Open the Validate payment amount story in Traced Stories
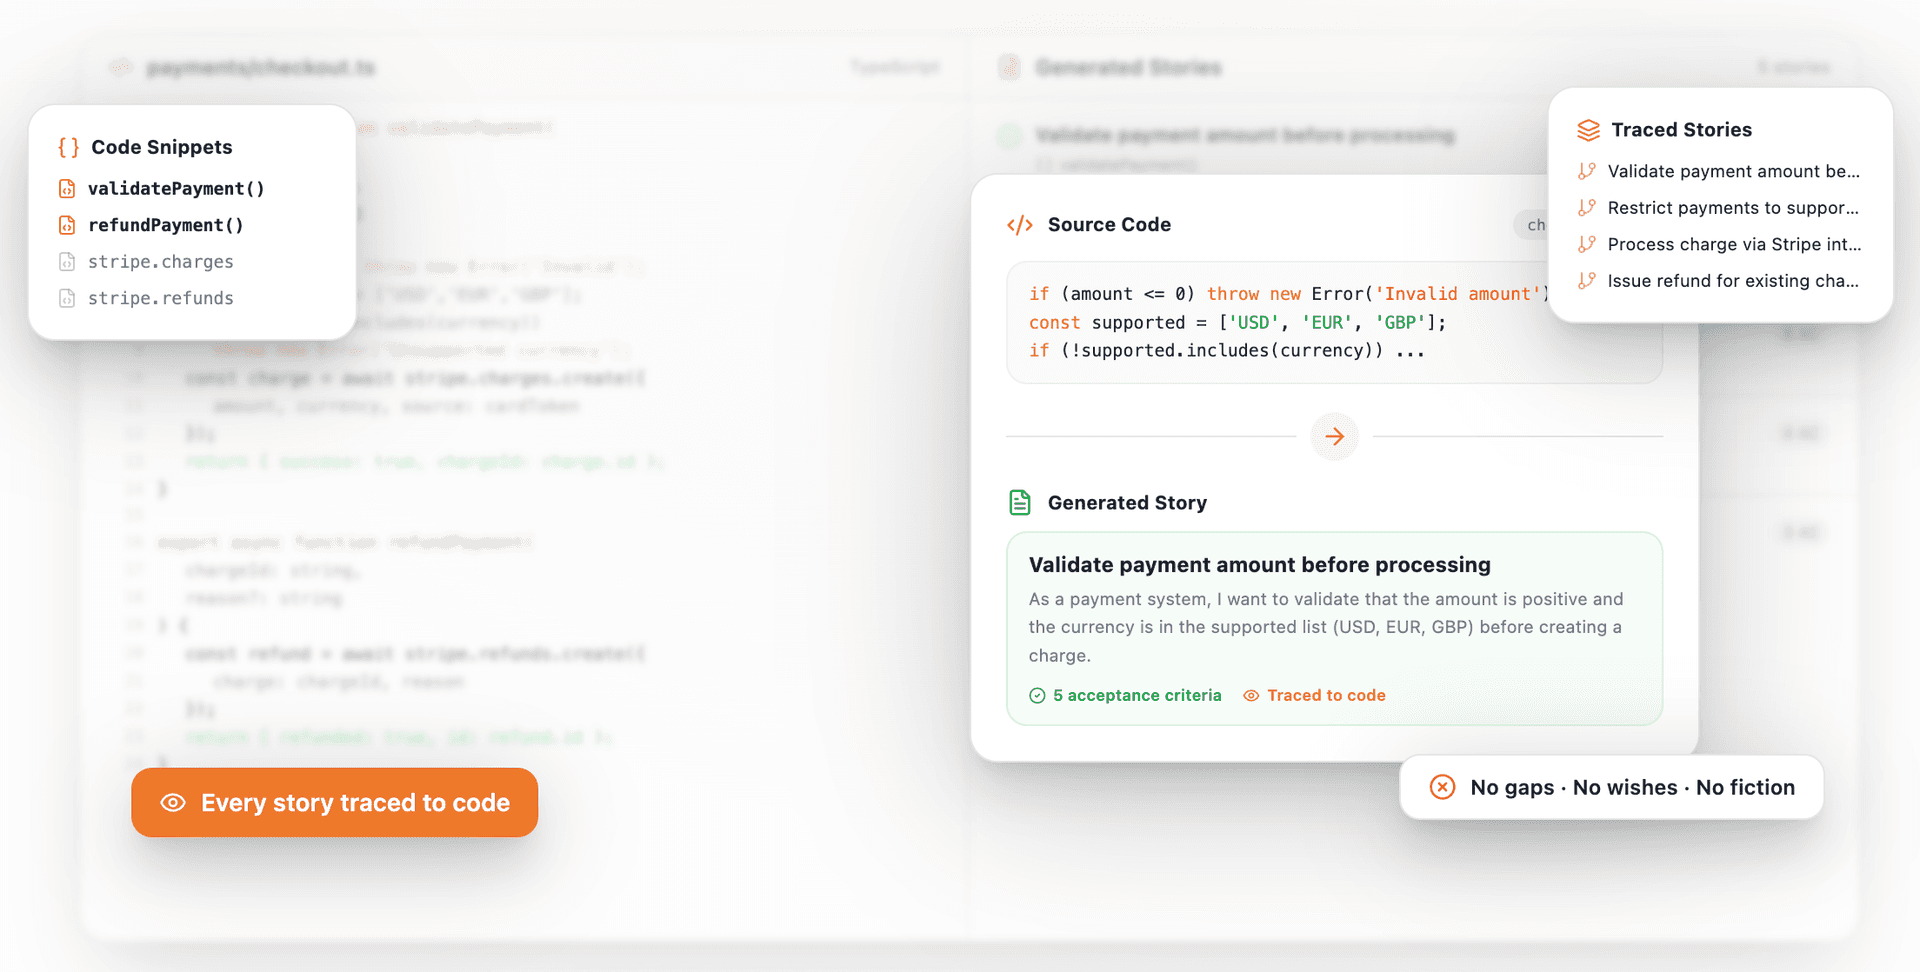Viewport: 1920px width, 972px height. pos(1733,171)
